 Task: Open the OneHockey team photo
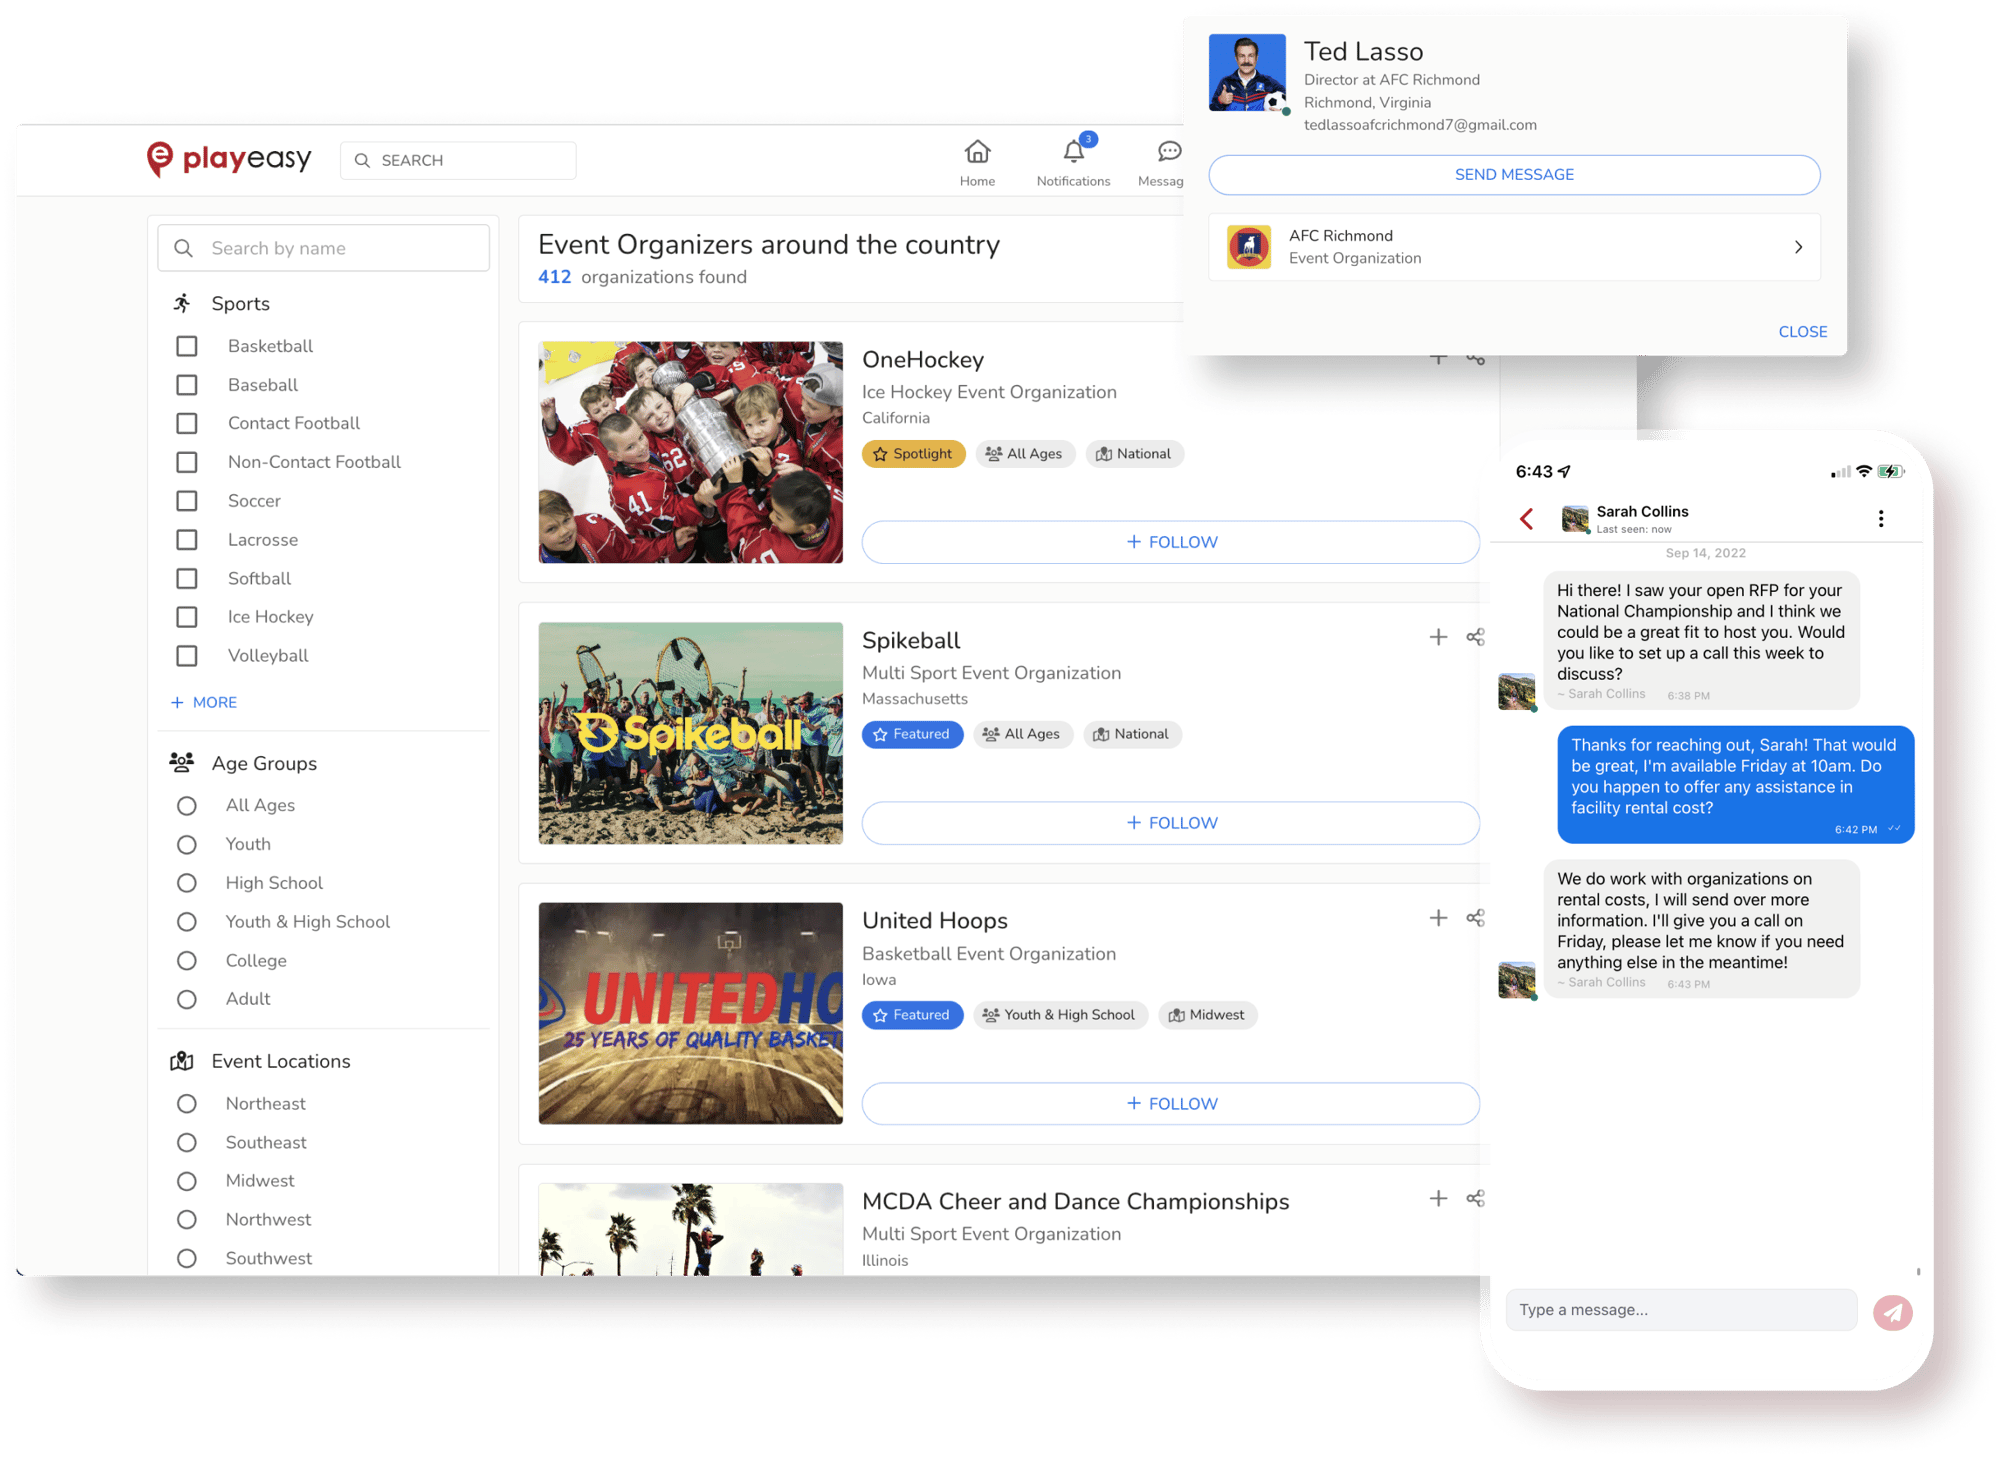click(x=690, y=452)
